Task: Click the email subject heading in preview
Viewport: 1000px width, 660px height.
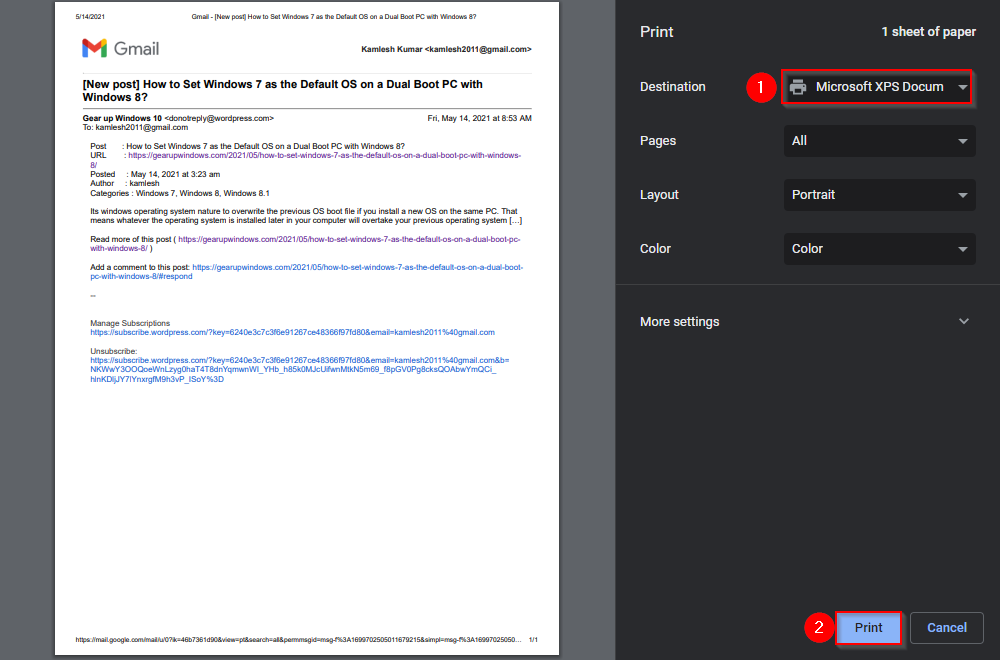Action: [x=283, y=91]
